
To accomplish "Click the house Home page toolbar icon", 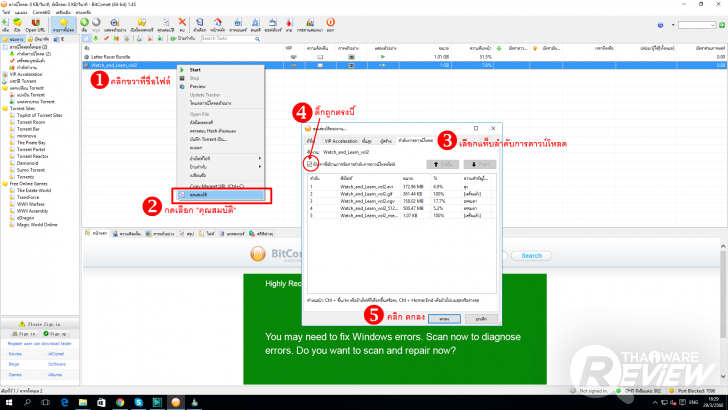I will click(217, 22).
